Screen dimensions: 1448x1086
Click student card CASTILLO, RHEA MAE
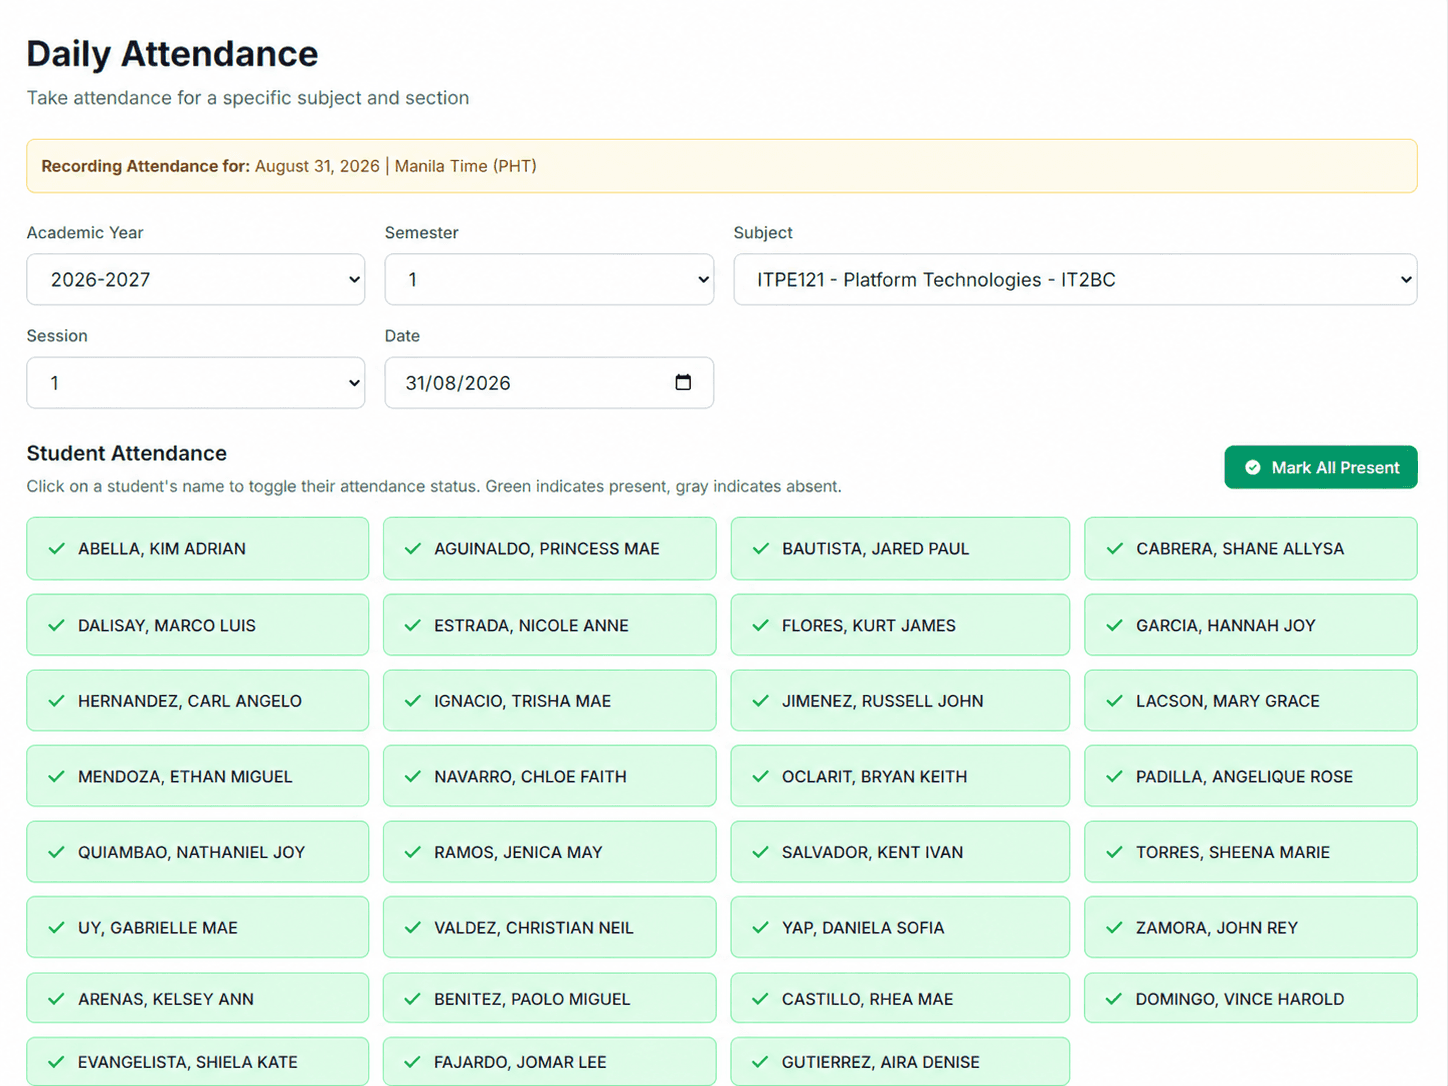point(900,998)
